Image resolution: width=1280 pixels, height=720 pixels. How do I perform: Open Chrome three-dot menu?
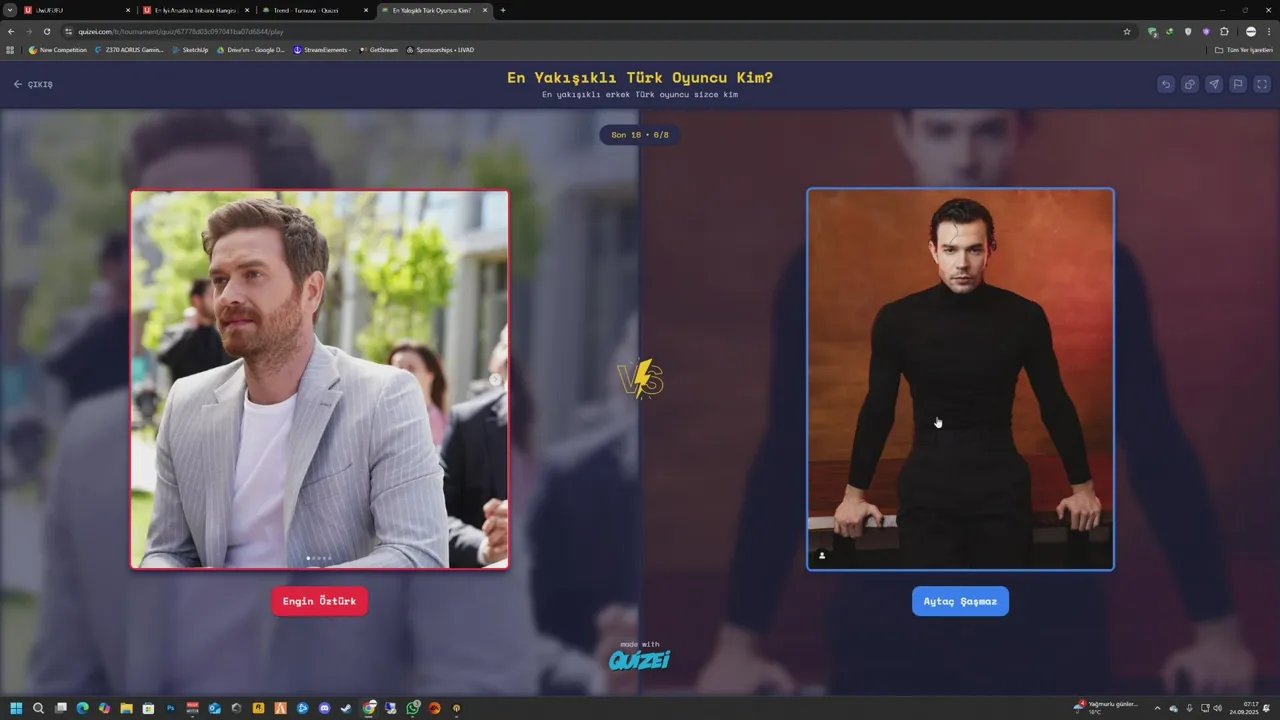click(1268, 31)
